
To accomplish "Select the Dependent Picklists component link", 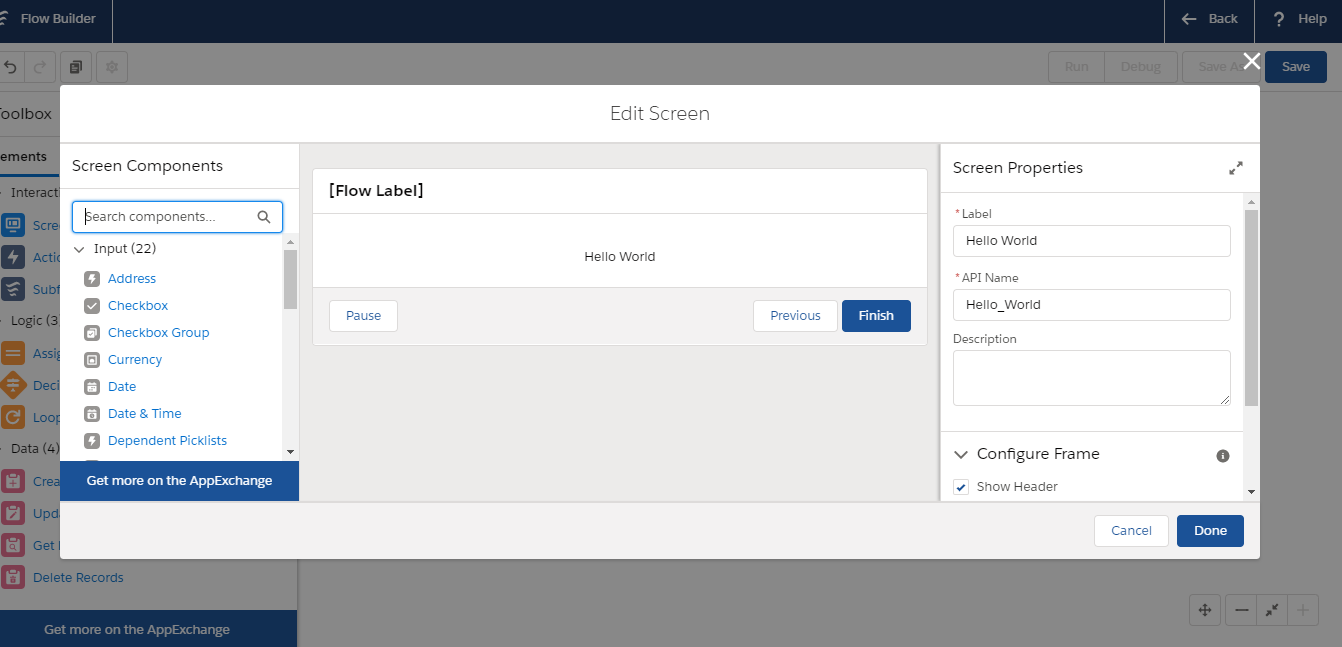I will tap(167, 441).
